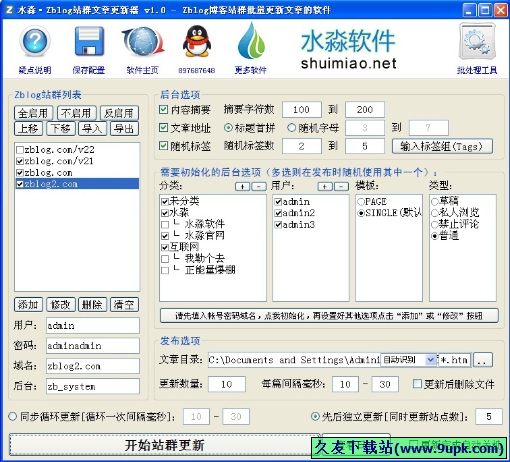Click the 下移 move down button
Image resolution: width=510 pixels, height=462 pixels.
pos(61,129)
